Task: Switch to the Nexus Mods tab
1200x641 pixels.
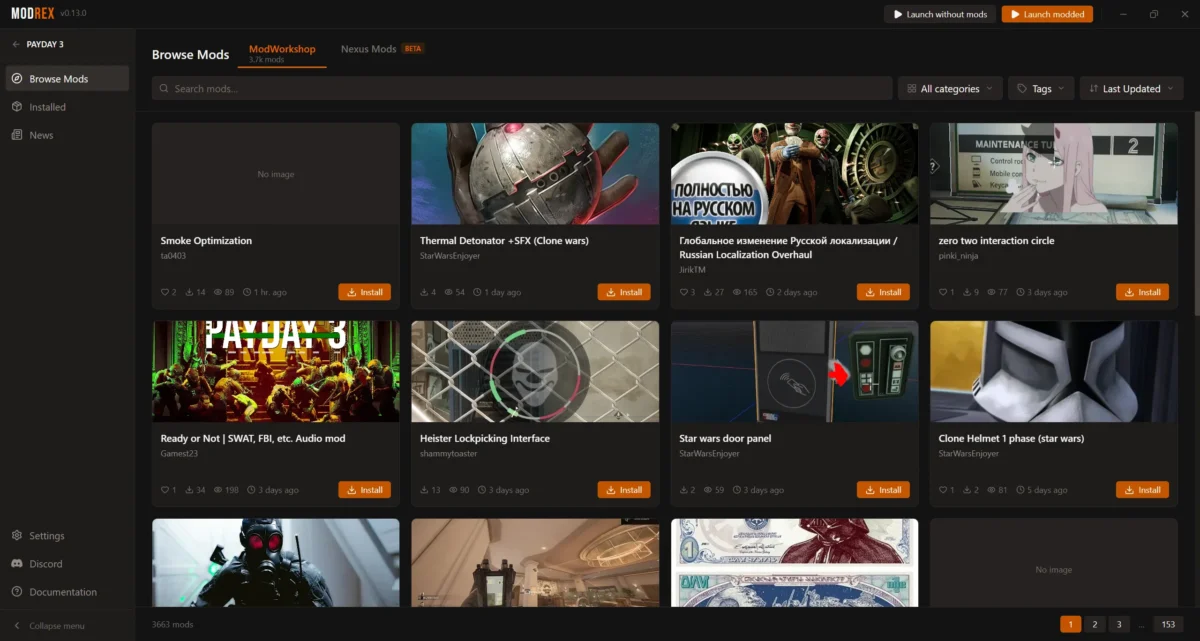Action: click(381, 49)
